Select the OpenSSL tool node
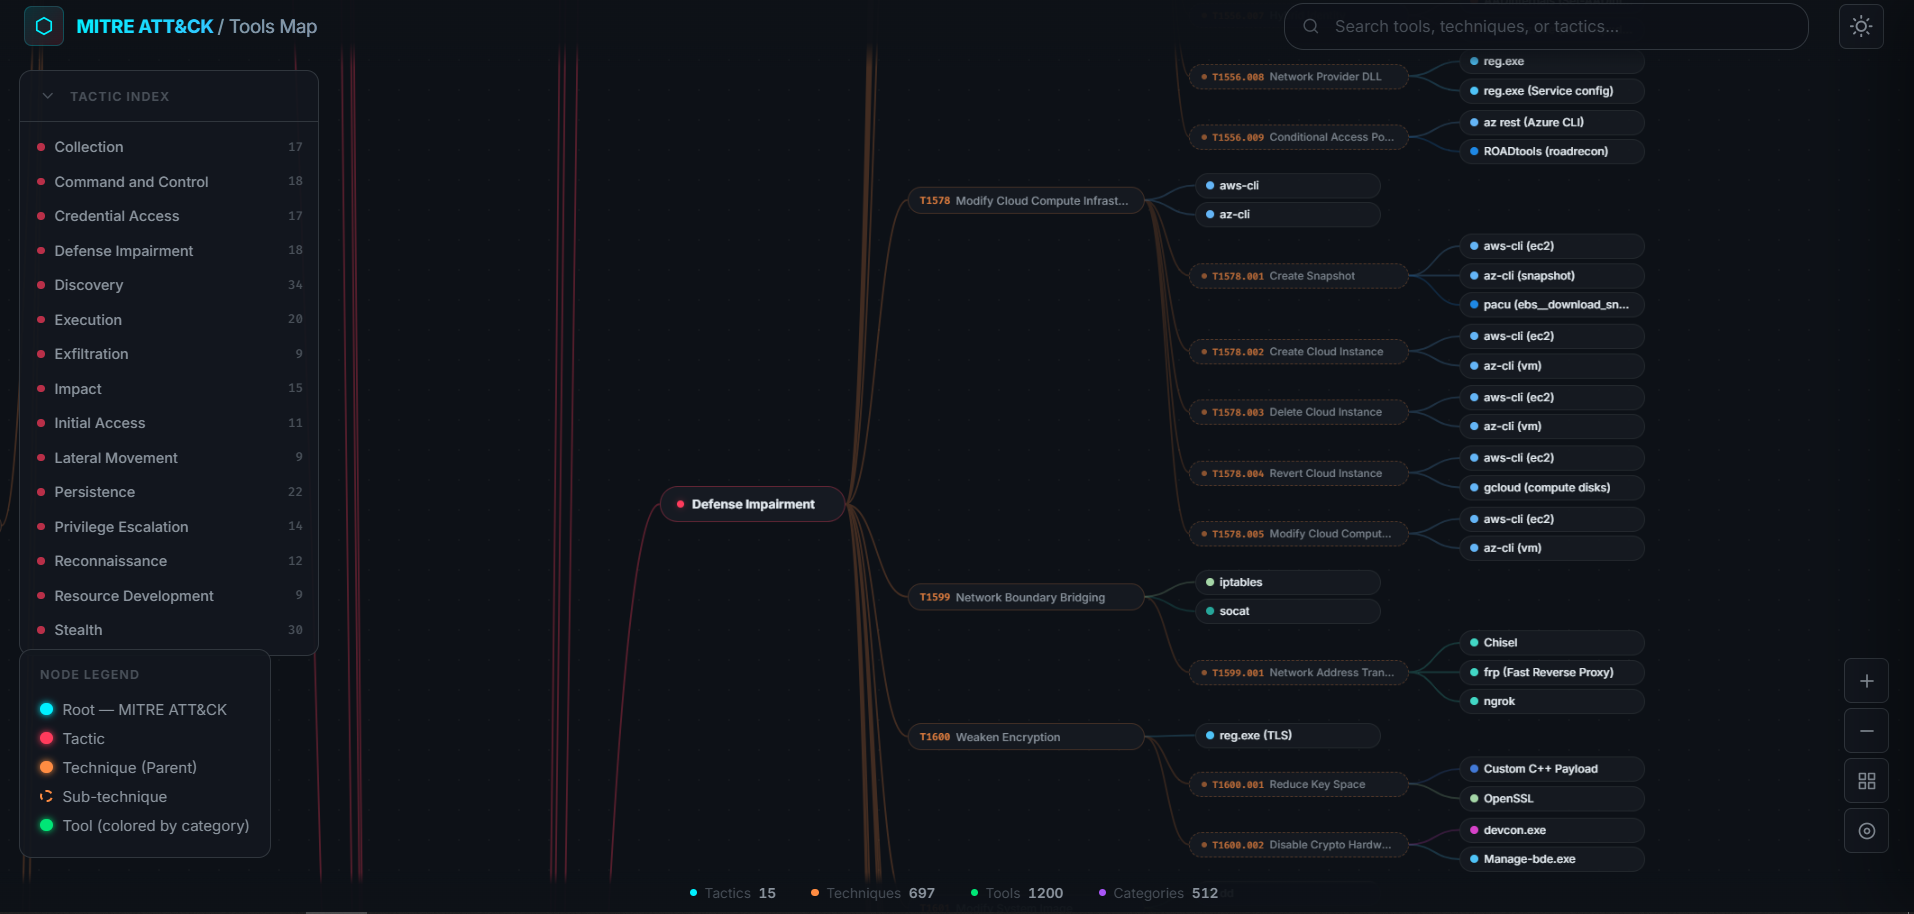Screen dimensions: 1914x914 pos(1552,799)
